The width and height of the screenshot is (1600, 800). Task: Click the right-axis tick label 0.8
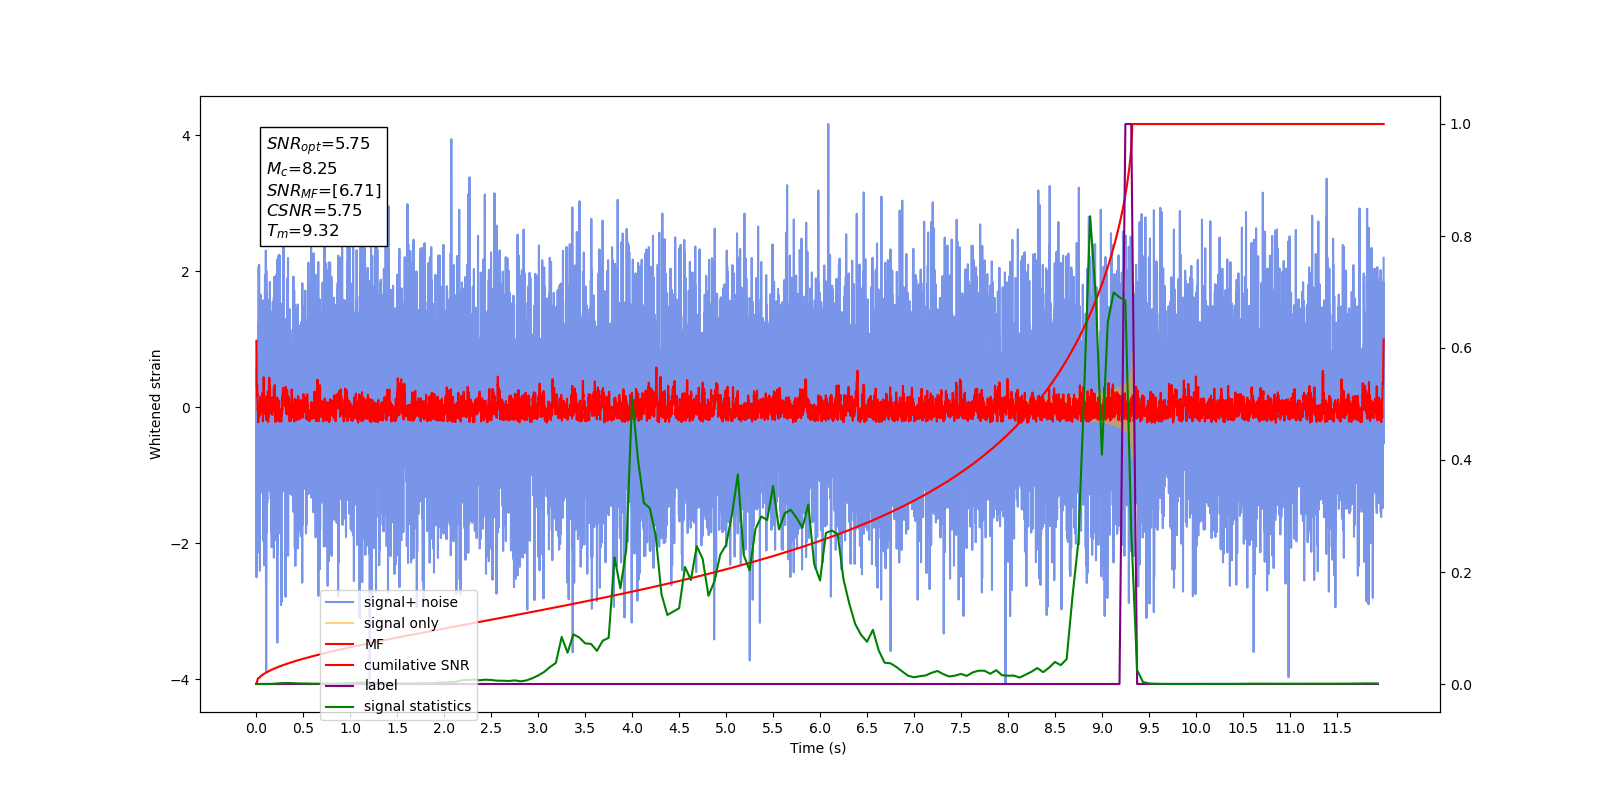[1461, 237]
